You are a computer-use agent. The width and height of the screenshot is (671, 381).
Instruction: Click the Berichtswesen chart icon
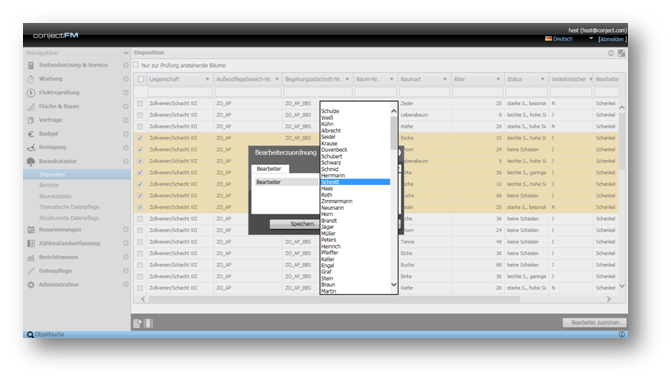point(31,257)
